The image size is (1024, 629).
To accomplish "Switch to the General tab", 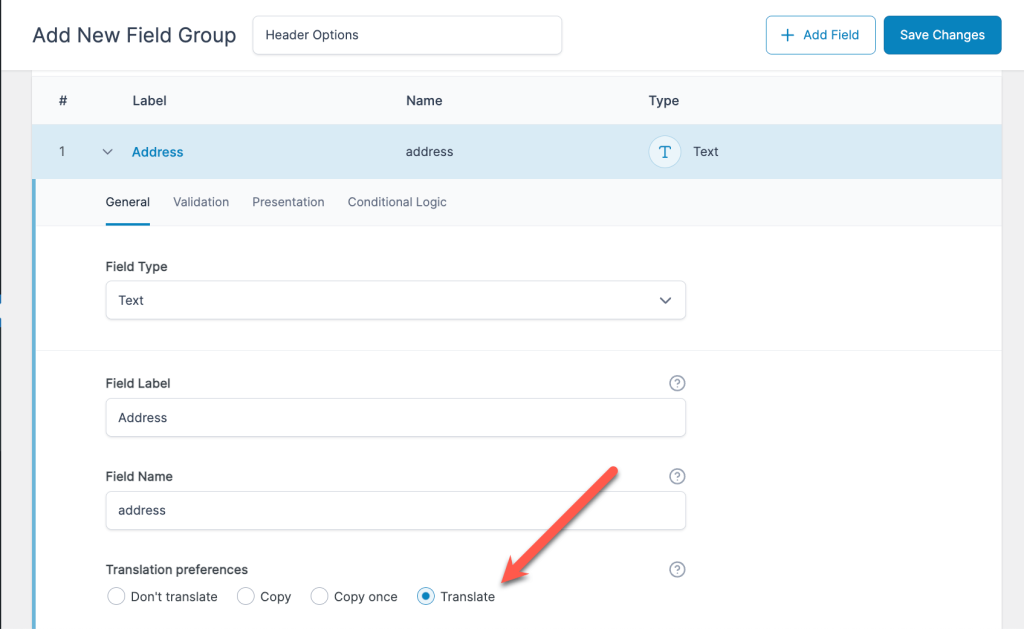I will pos(127,202).
